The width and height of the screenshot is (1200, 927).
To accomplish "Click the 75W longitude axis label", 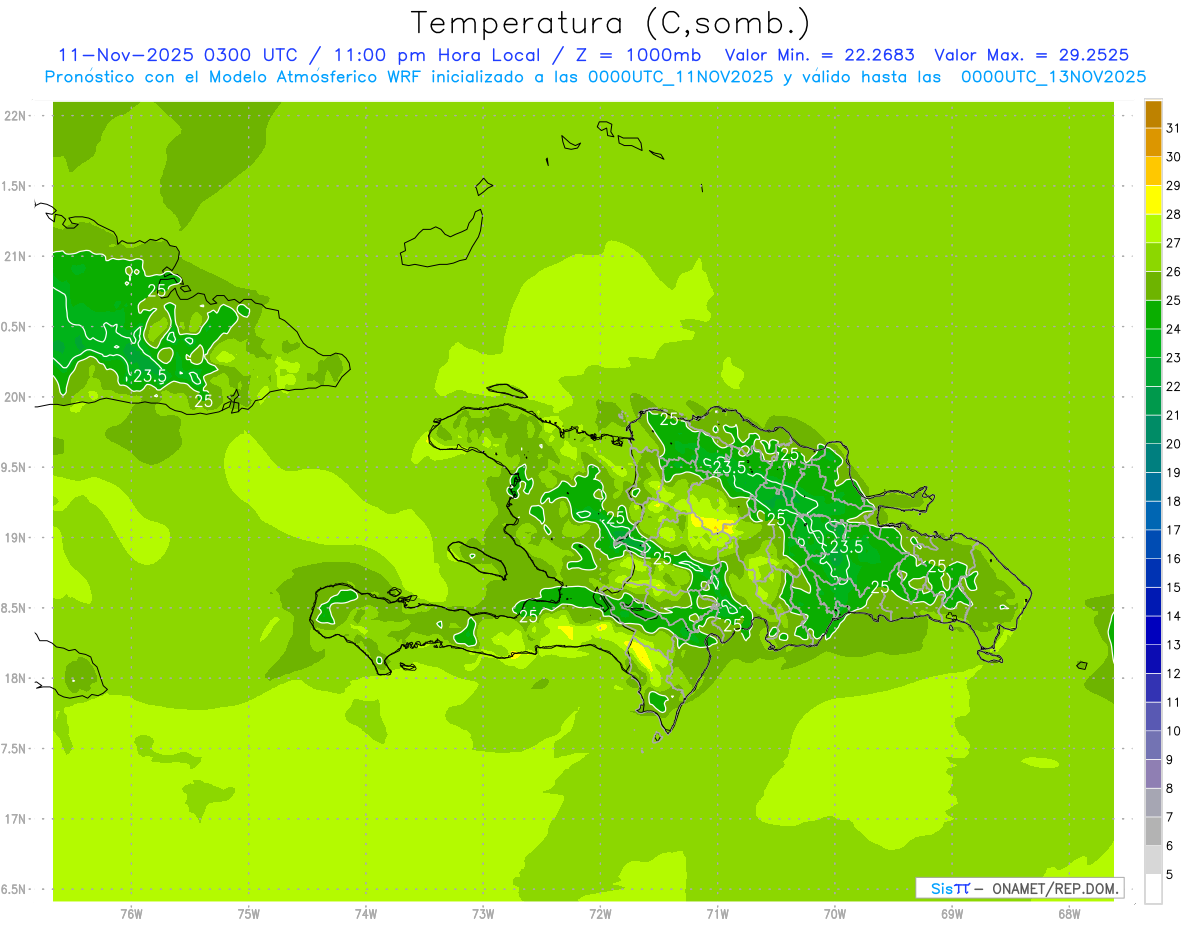I will coord(248,913).
